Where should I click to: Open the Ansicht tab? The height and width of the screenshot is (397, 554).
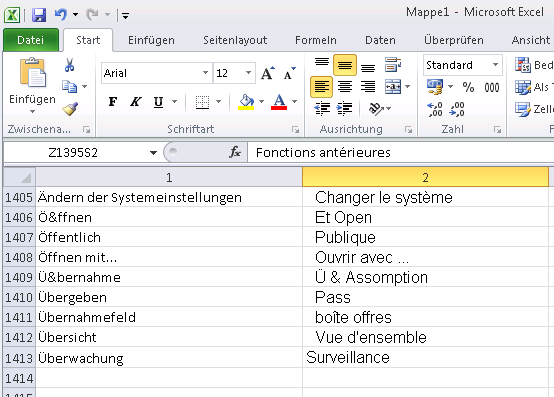tap(531, 40)
